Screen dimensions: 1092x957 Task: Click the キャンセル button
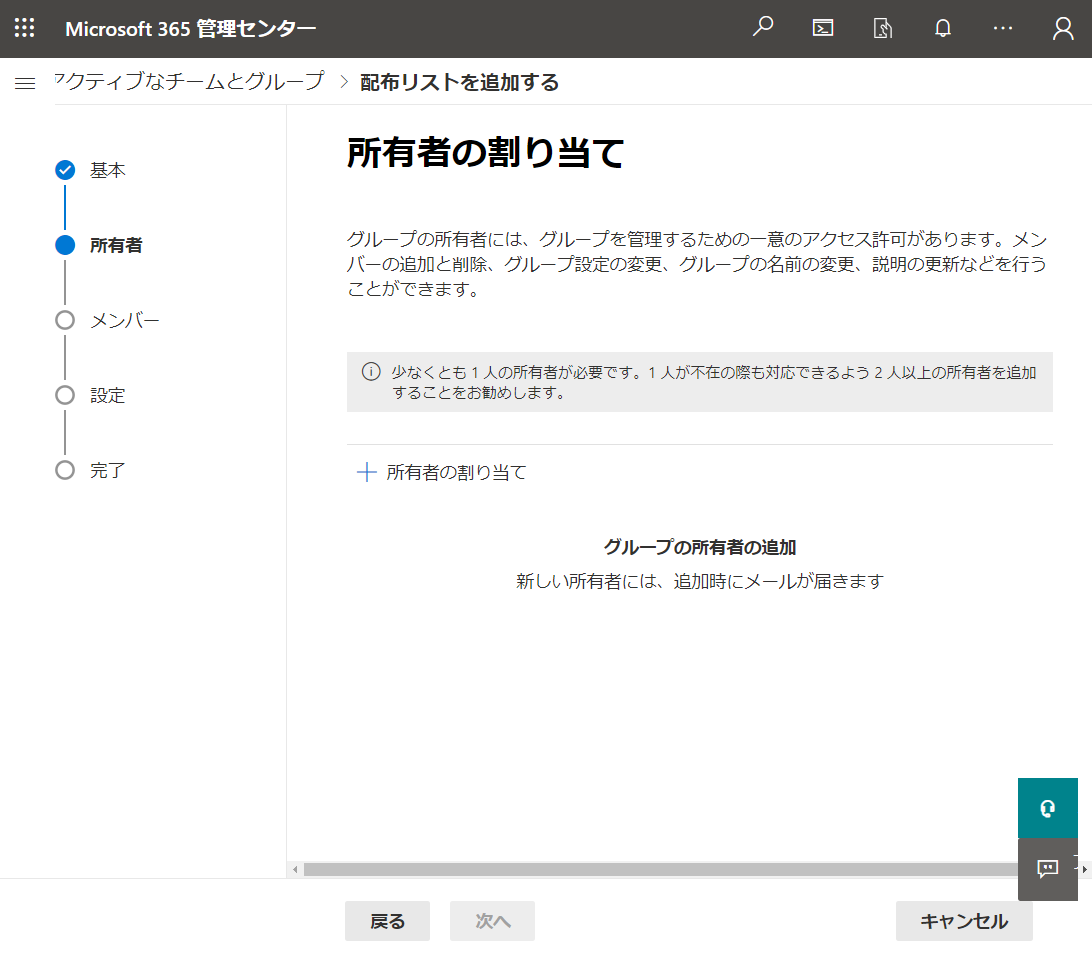point(964,921)
